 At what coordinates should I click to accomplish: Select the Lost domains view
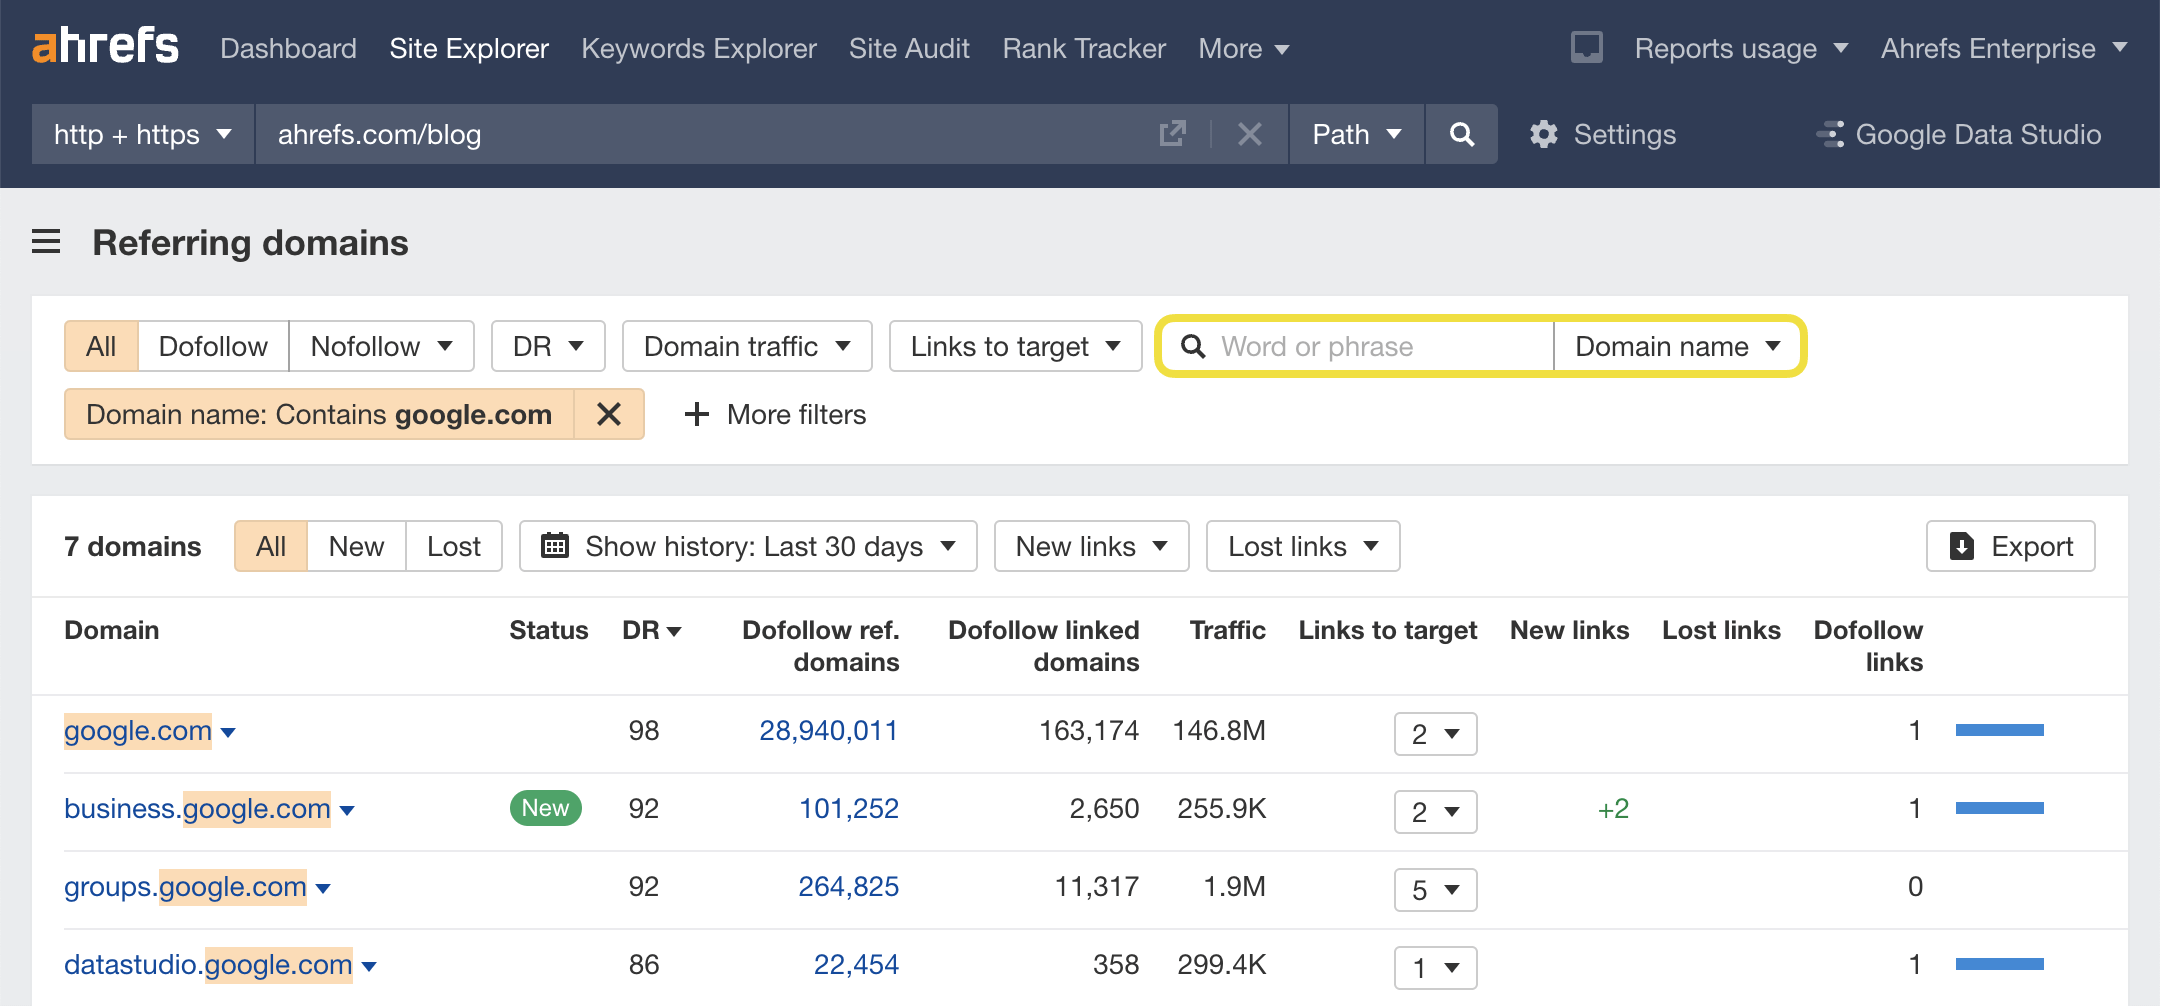[452, 546]
